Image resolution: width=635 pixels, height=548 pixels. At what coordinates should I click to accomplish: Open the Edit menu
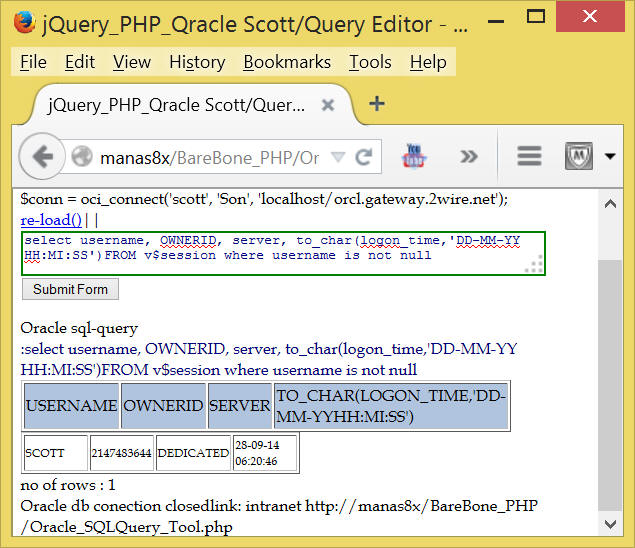pyautogui.click(x=80, y=62)
